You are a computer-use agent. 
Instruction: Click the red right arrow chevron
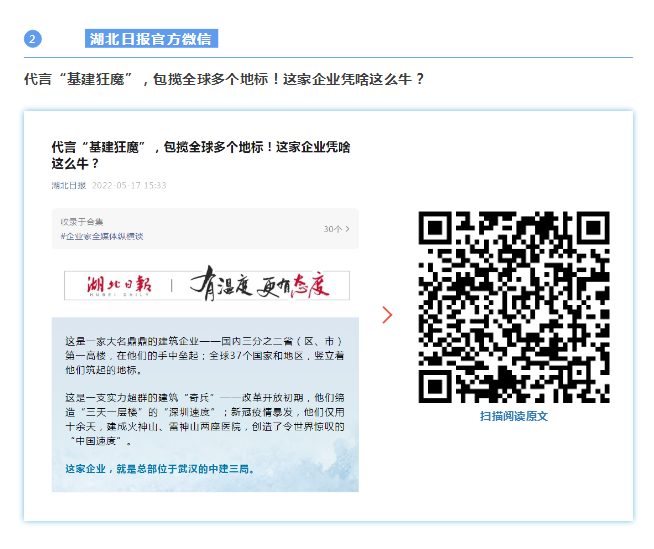pyautogui.click(x=387, y=315)
